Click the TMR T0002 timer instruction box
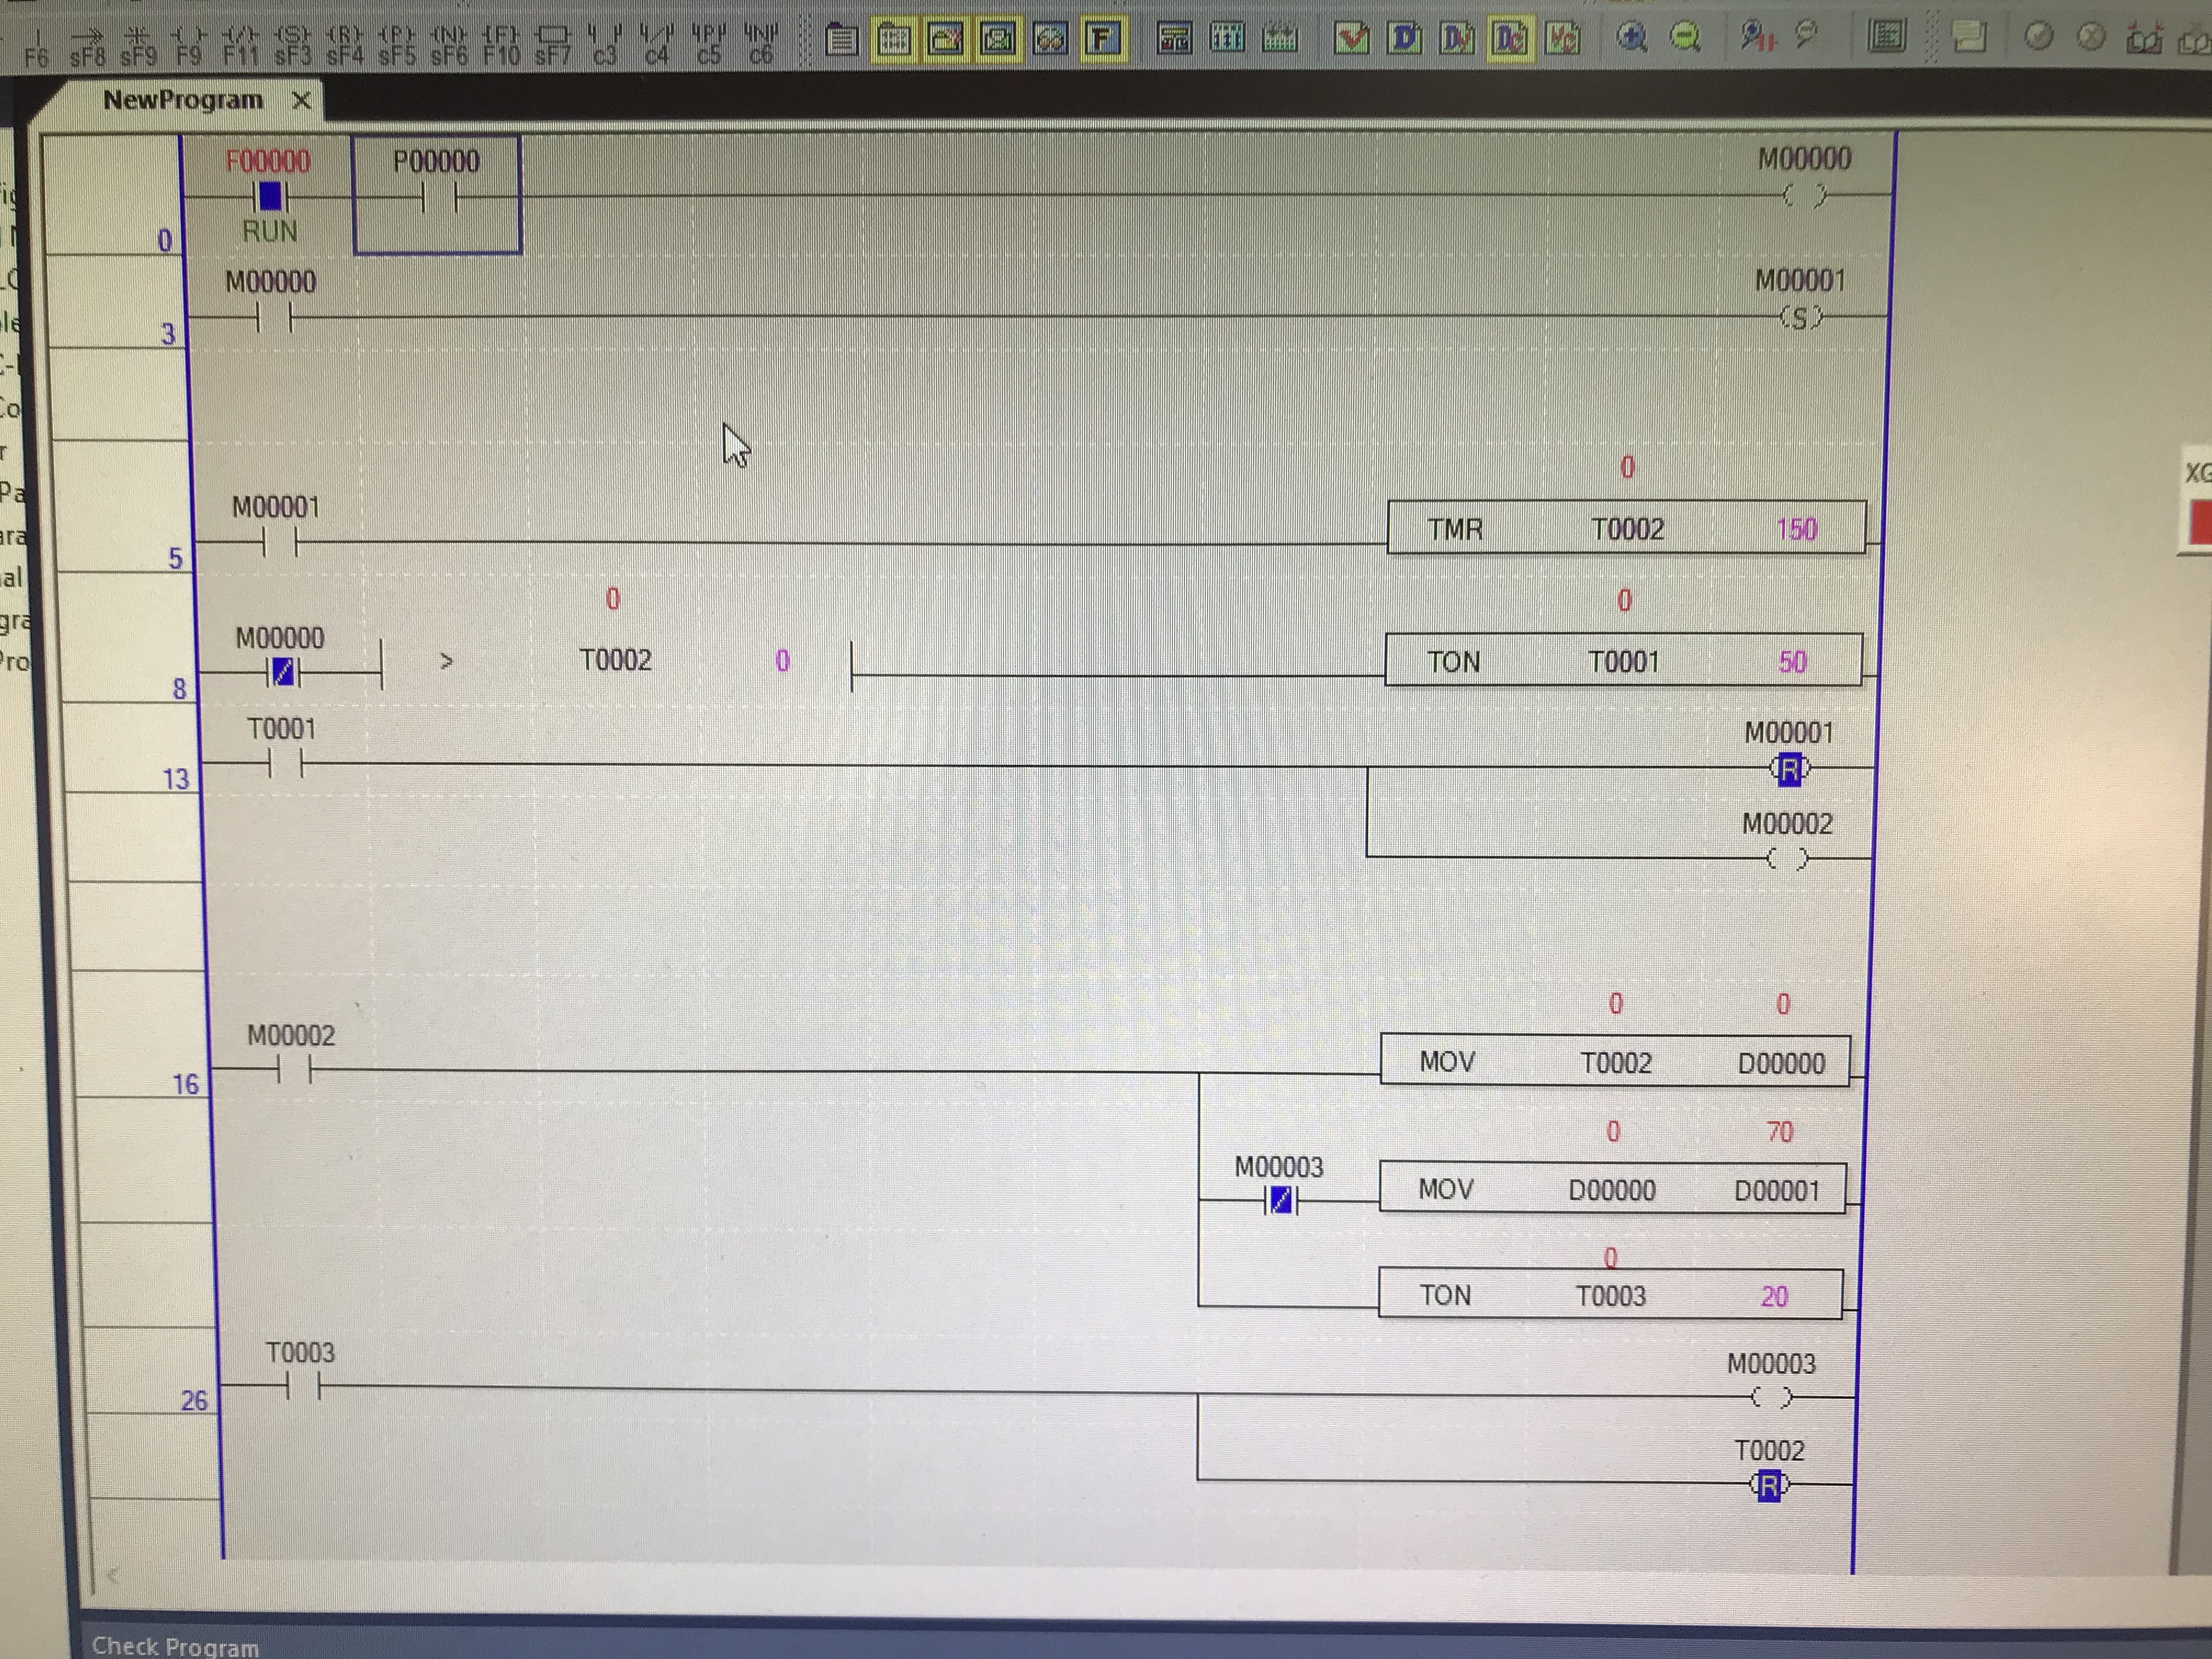Image resolution: width=2212 pixels, height=1659 pixels. pos(1625,528)
